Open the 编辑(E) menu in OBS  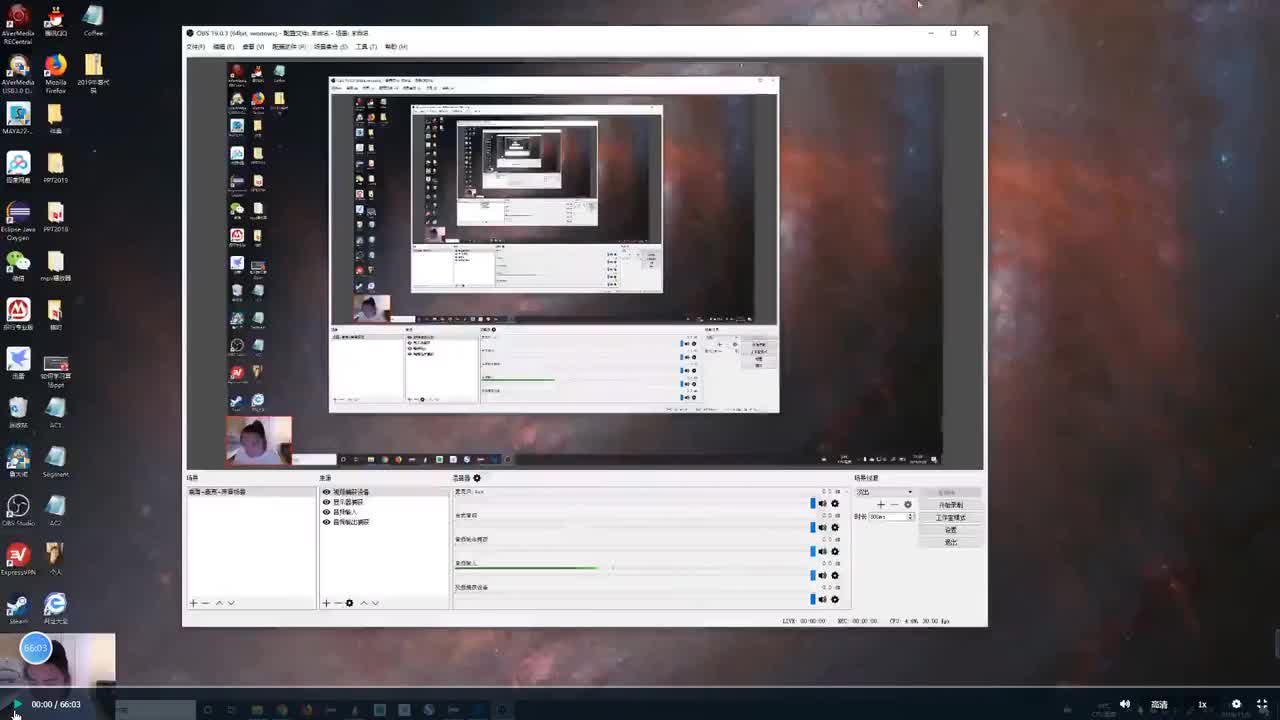[223, 47]
